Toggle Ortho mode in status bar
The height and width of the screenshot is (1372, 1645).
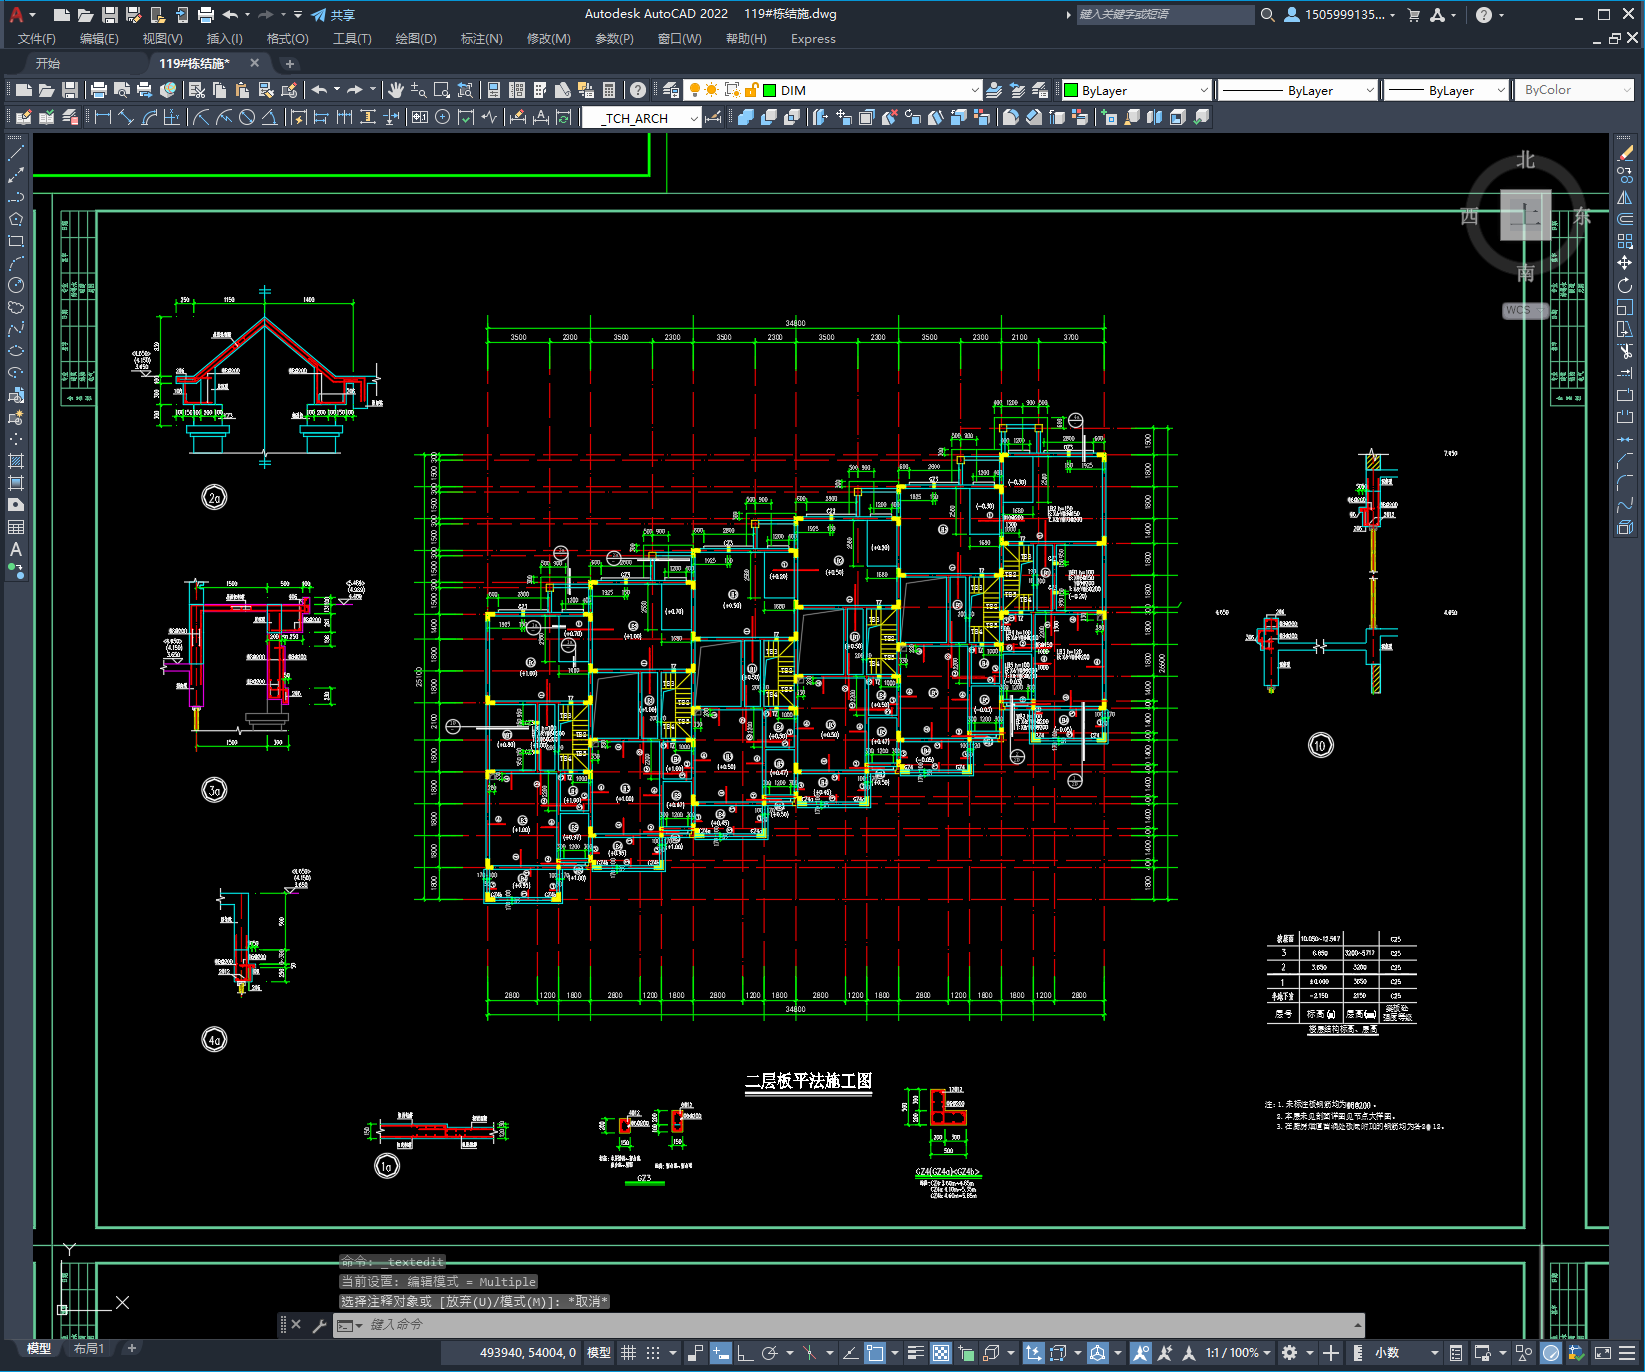745,1353
